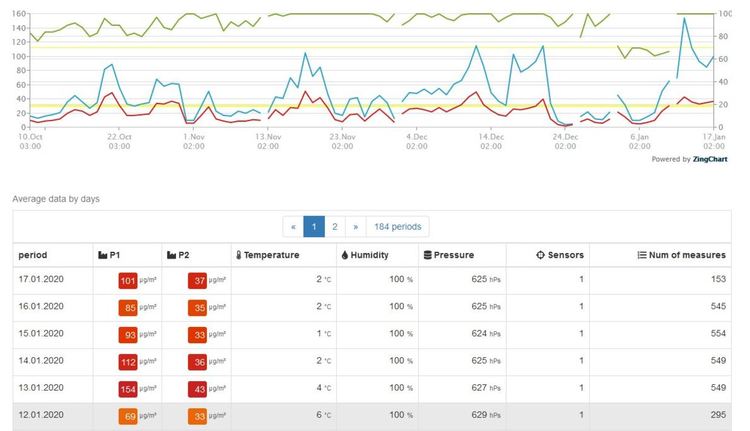
Task: Click the P2 value 35 badge
Action: (197, 308)
